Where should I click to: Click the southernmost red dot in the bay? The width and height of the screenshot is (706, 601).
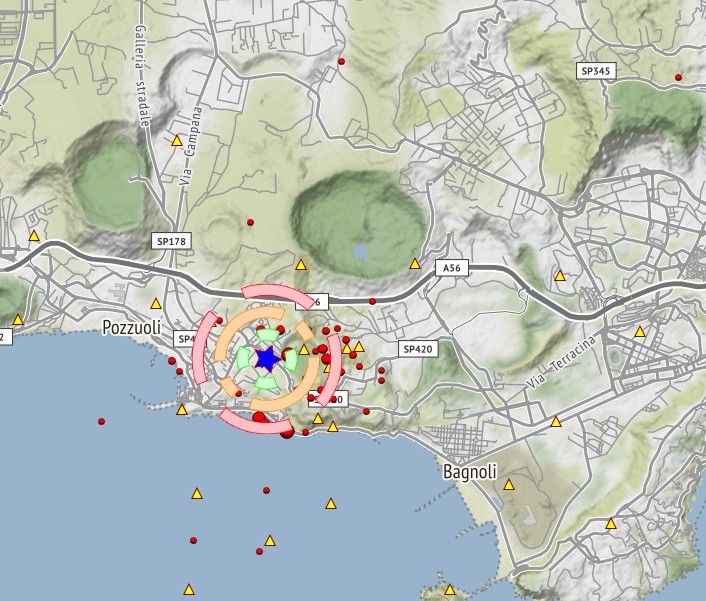tap(259, 551)
